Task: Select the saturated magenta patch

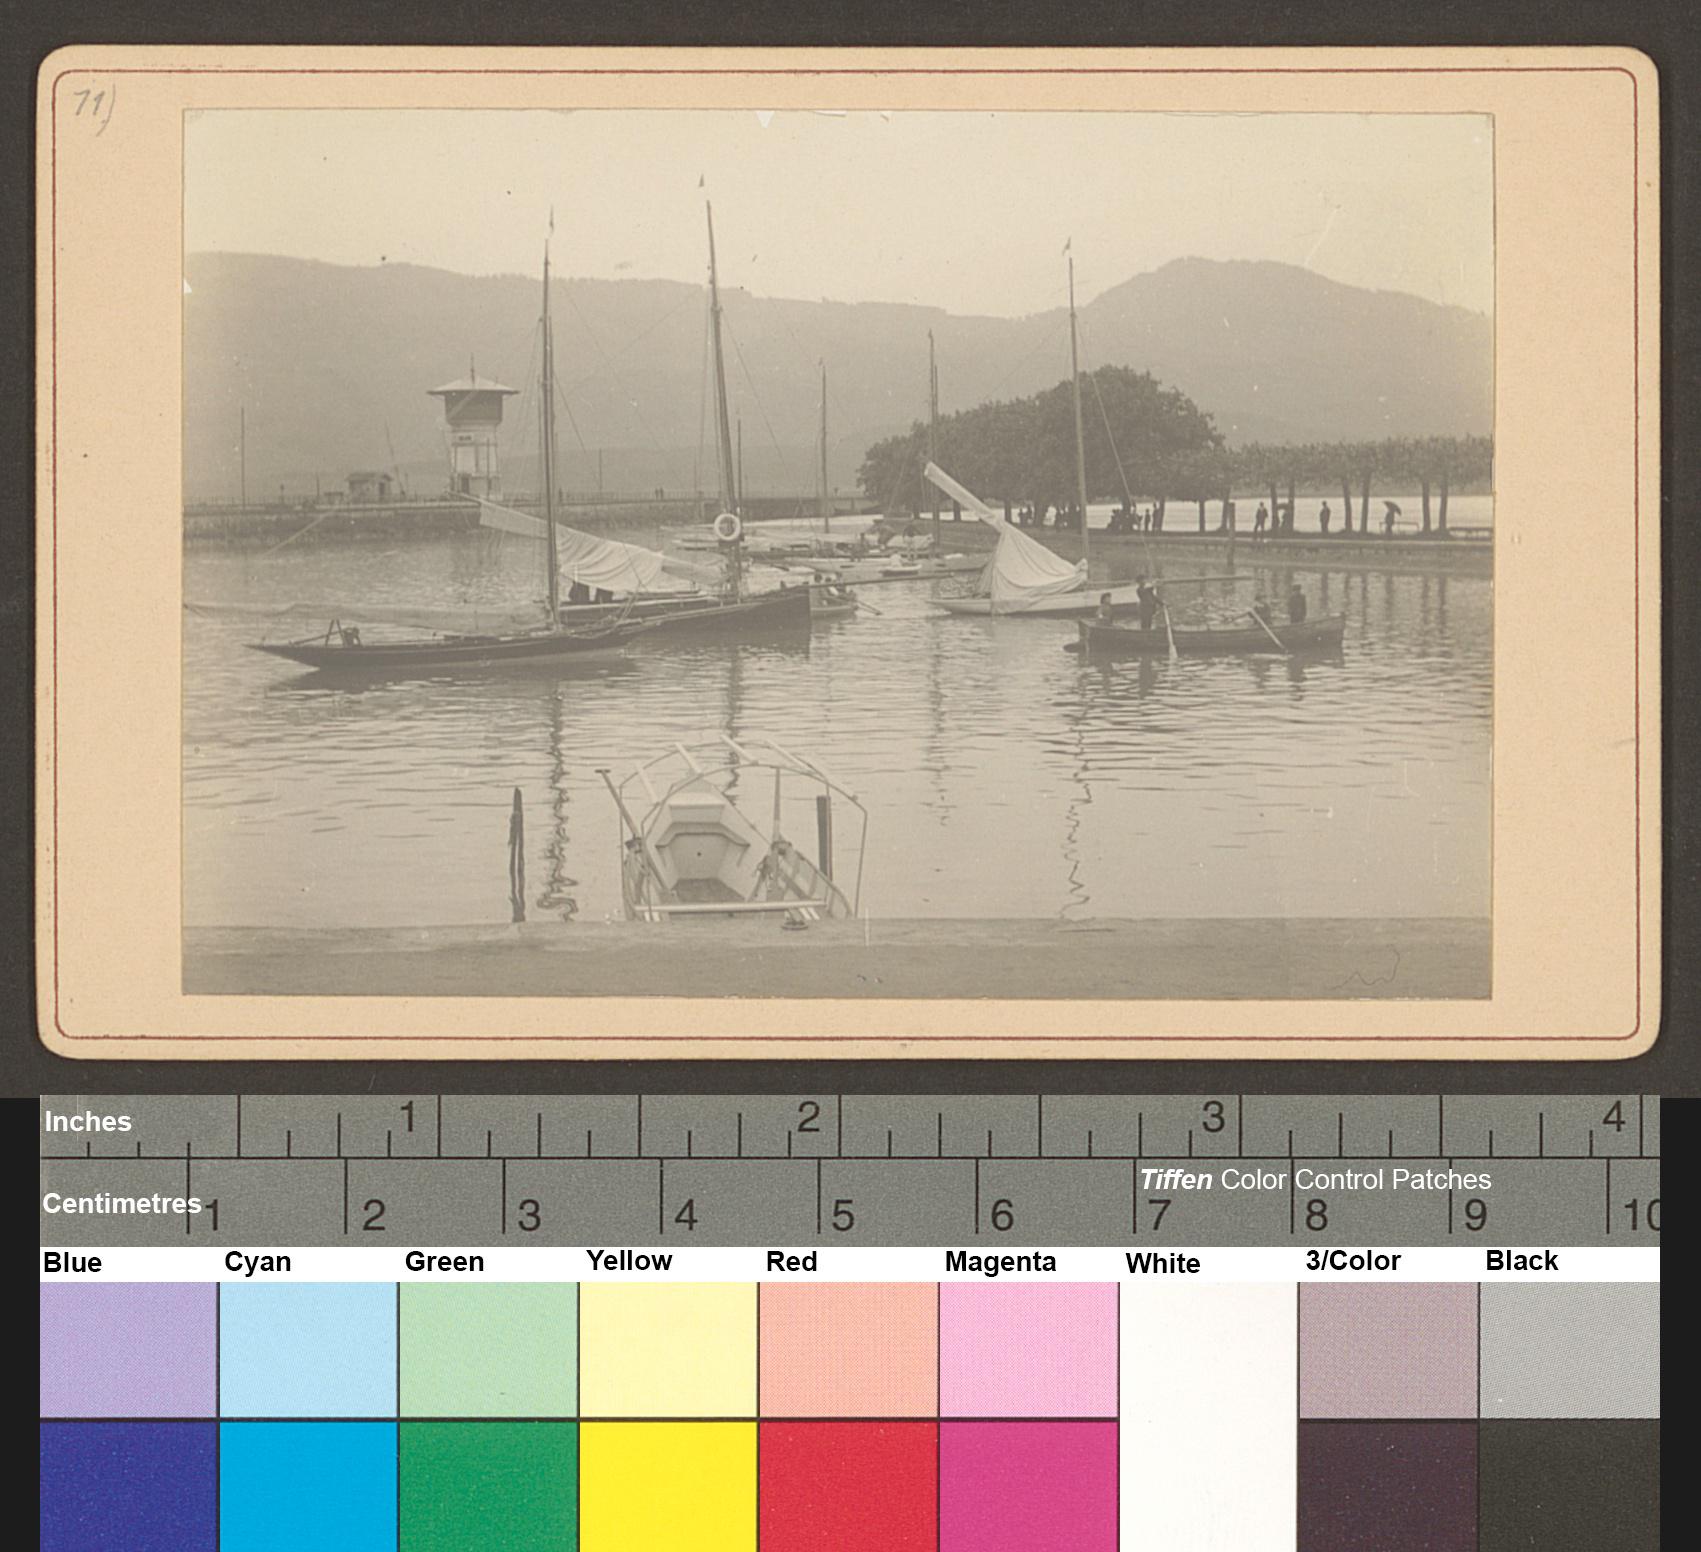Action: point(1028,1486)
